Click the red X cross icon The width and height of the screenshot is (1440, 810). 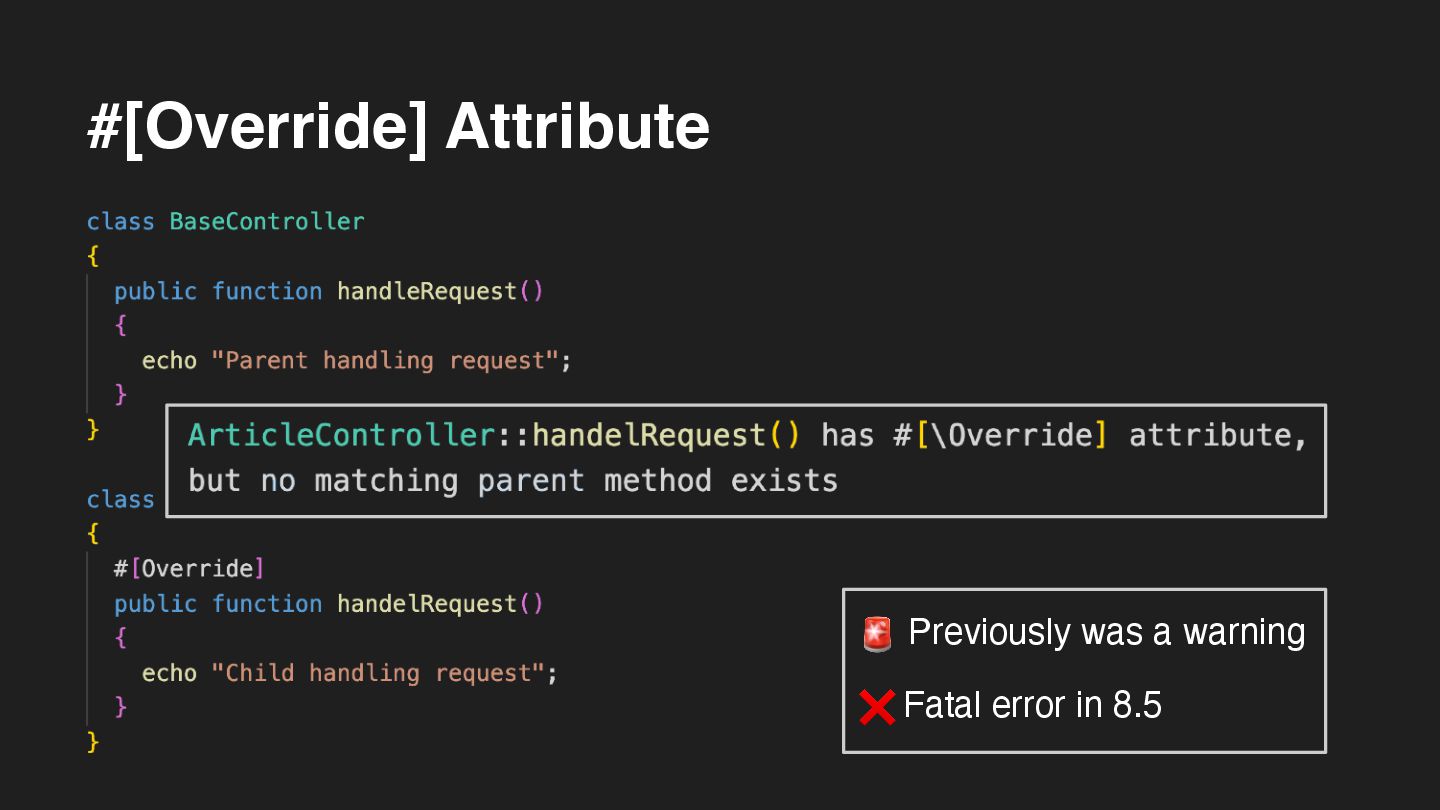point(877,707)
